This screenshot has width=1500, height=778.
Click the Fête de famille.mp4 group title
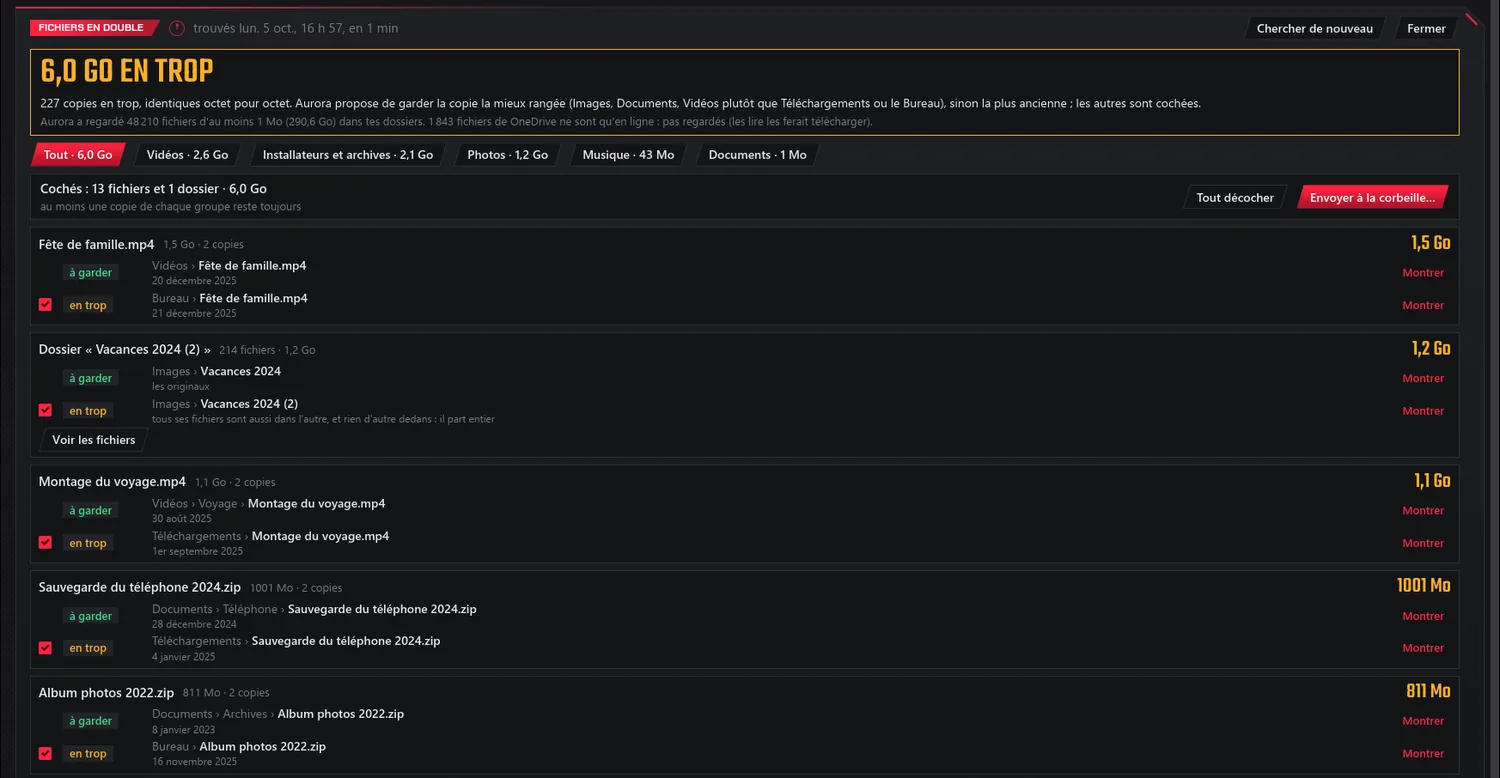point(97,244)
